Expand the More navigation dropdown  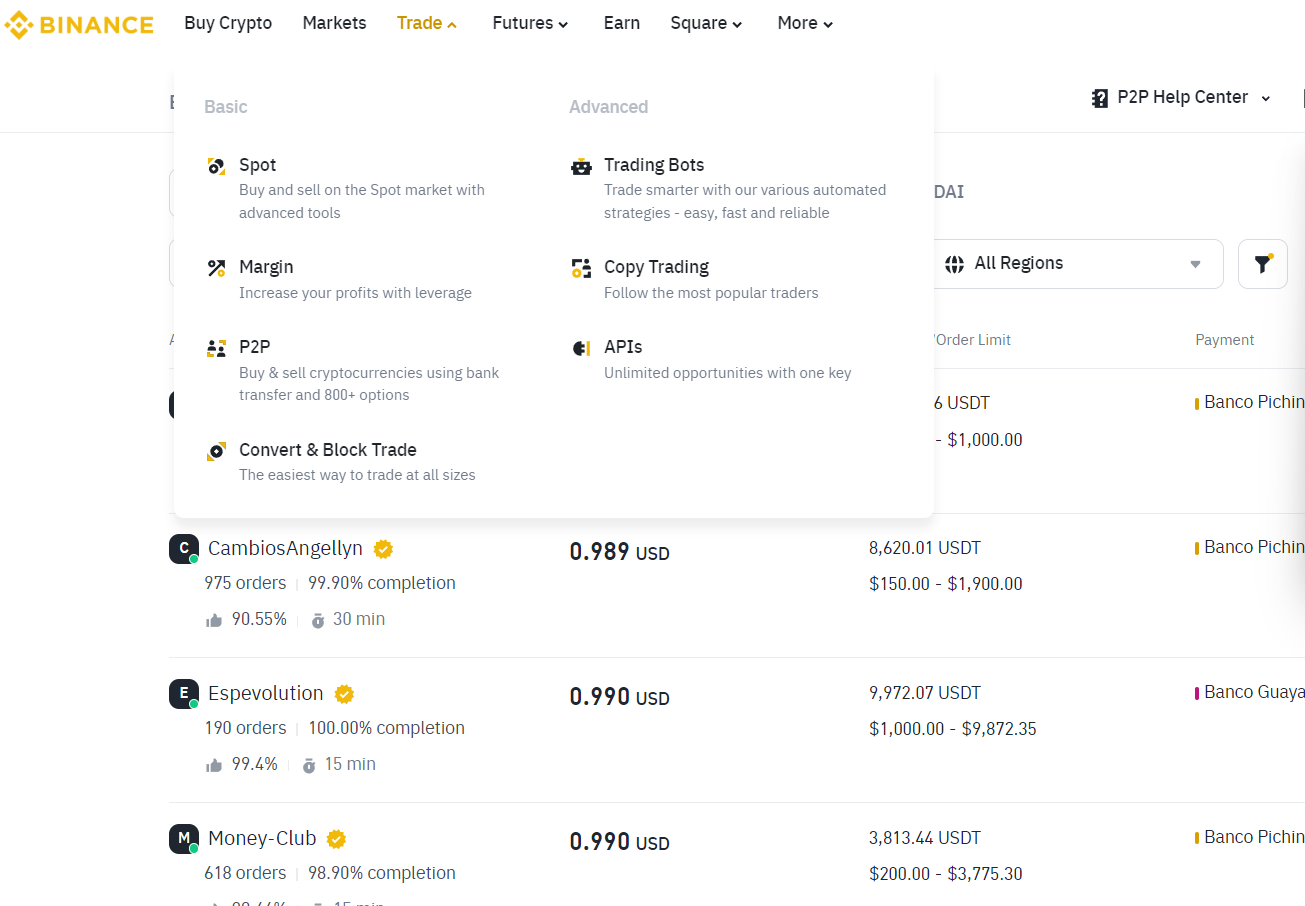[803, 23]
